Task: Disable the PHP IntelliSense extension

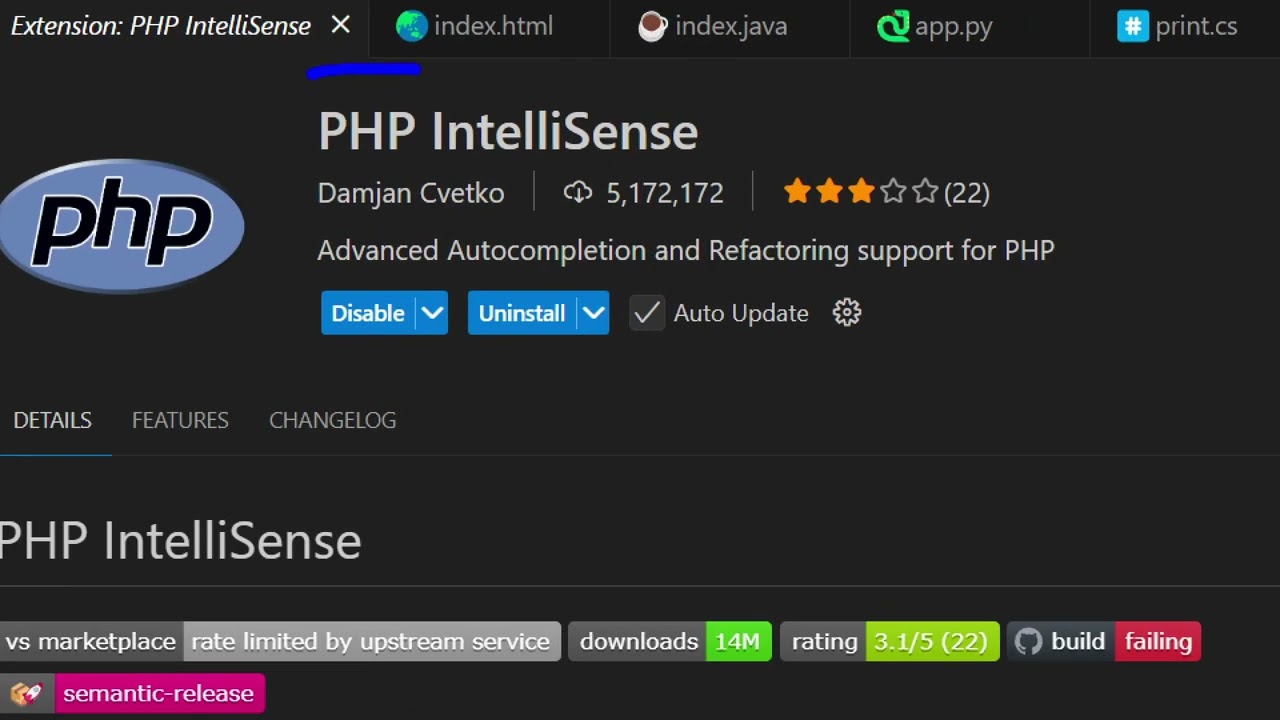Action: pyautogui.click(x=368, y=313)
